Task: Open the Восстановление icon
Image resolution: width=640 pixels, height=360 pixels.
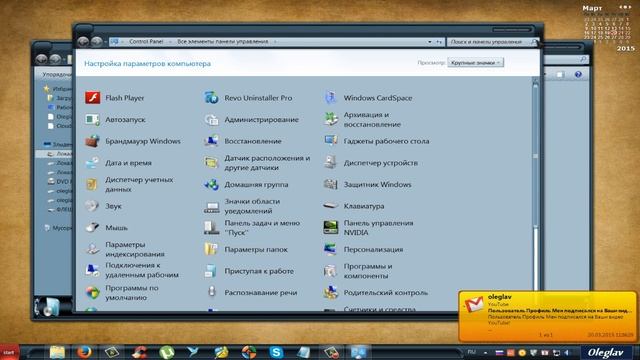Action: (x=211, y=141)
